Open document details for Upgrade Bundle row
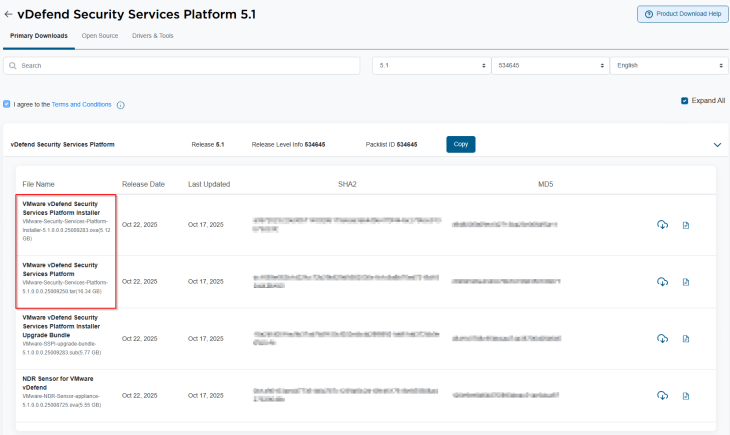This screenshot has width=730, height=435. click(x=686, y=339)
